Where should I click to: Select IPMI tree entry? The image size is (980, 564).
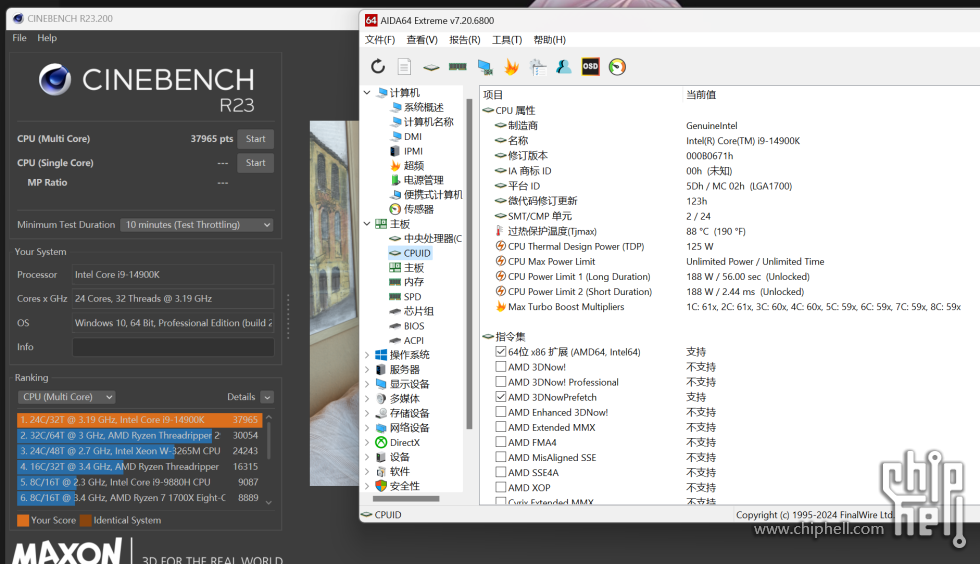(413, 151)
